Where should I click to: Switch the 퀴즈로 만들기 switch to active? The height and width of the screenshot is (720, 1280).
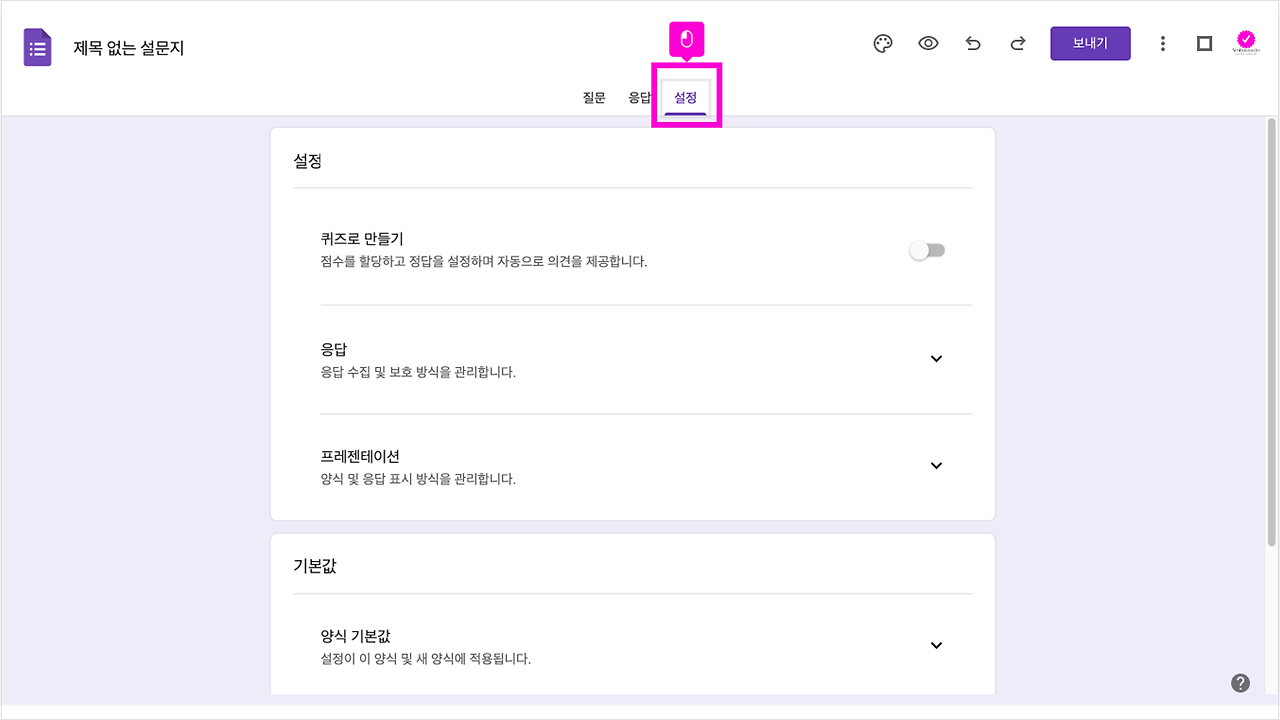(x=927, y=249)
